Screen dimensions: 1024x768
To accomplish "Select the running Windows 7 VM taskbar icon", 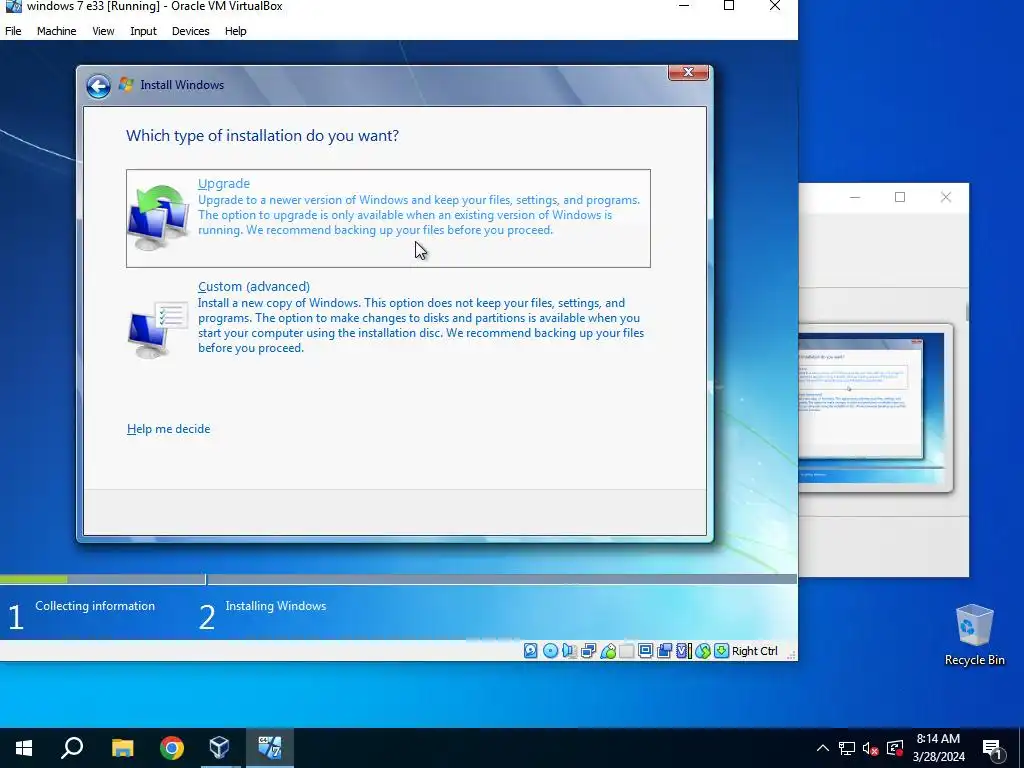I will [x=270, y=748].
